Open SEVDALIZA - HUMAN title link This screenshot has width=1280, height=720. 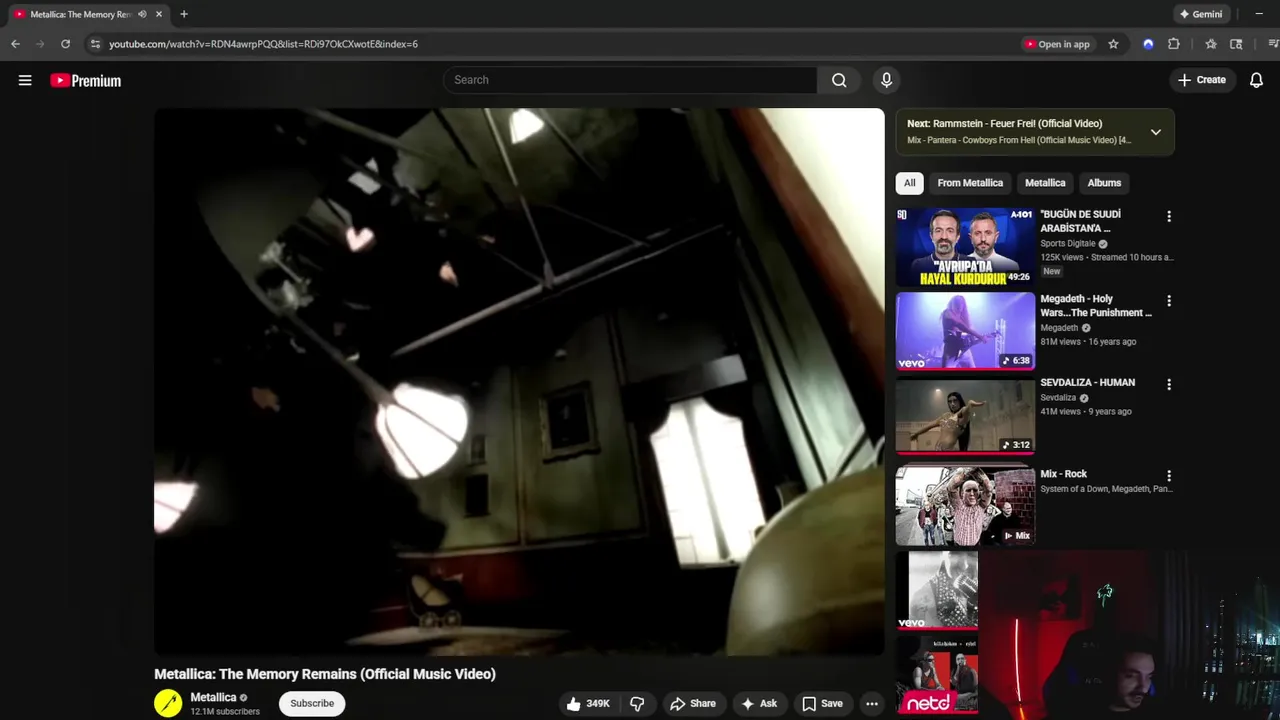click(1088, 382)
